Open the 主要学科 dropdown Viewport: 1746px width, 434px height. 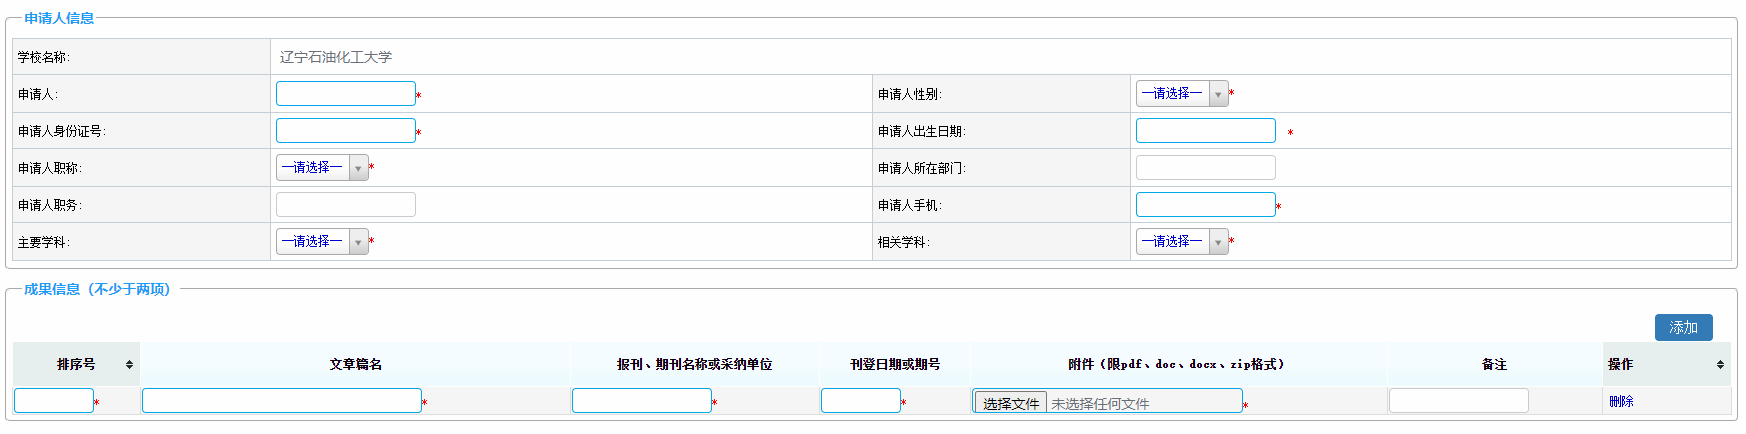[x=322, y=242]
